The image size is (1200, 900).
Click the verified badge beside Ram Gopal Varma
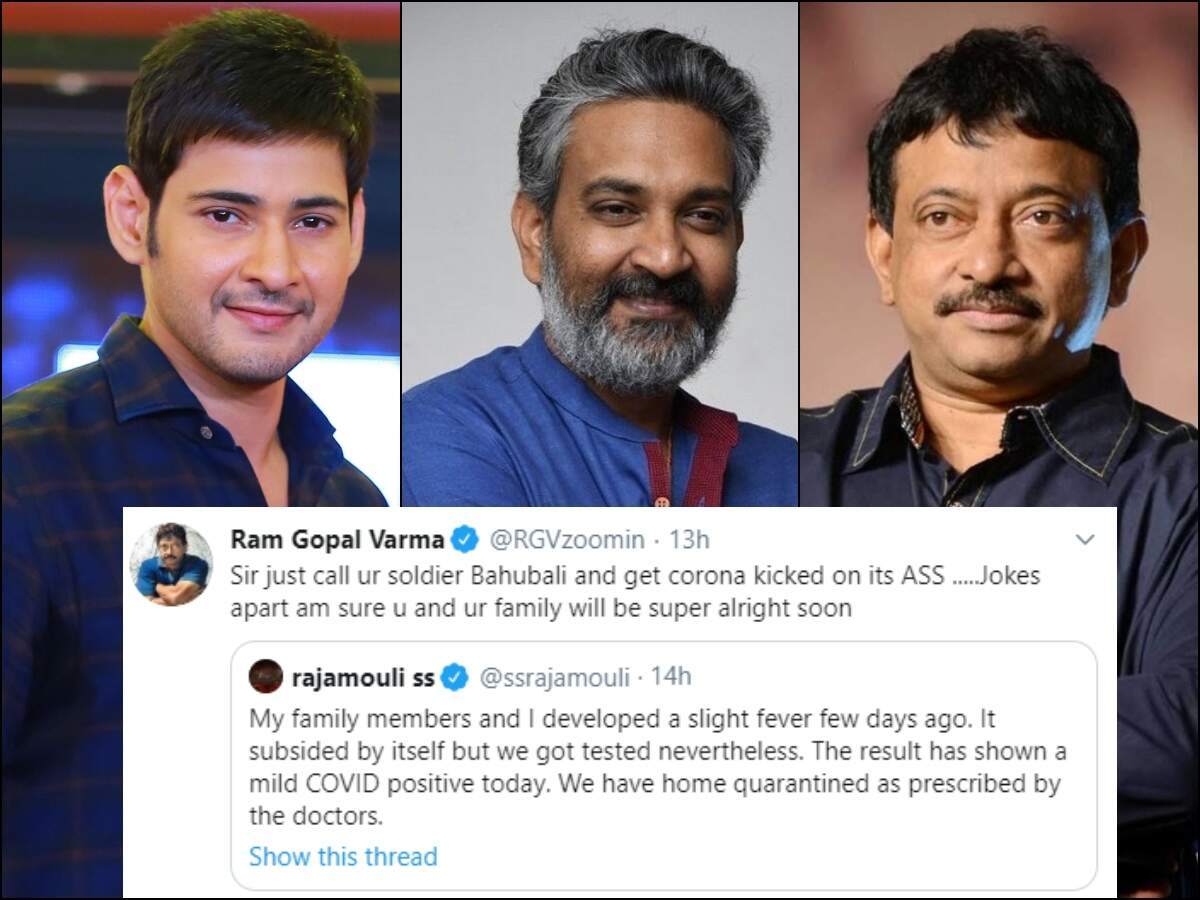coord(463,540)
